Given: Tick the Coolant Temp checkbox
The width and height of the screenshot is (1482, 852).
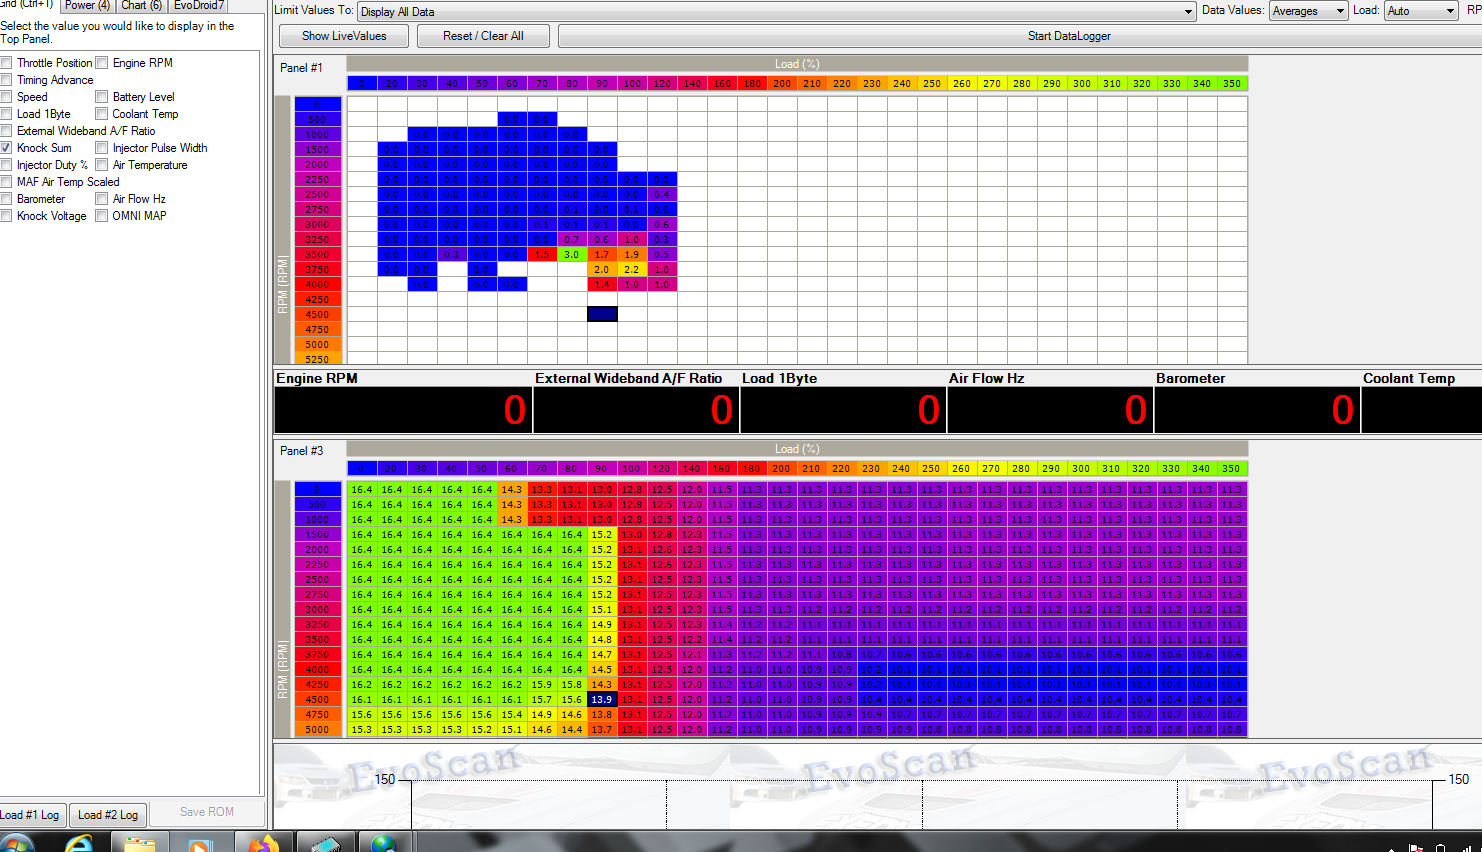Looking at the screenshot, I should (x=102, y=114).
